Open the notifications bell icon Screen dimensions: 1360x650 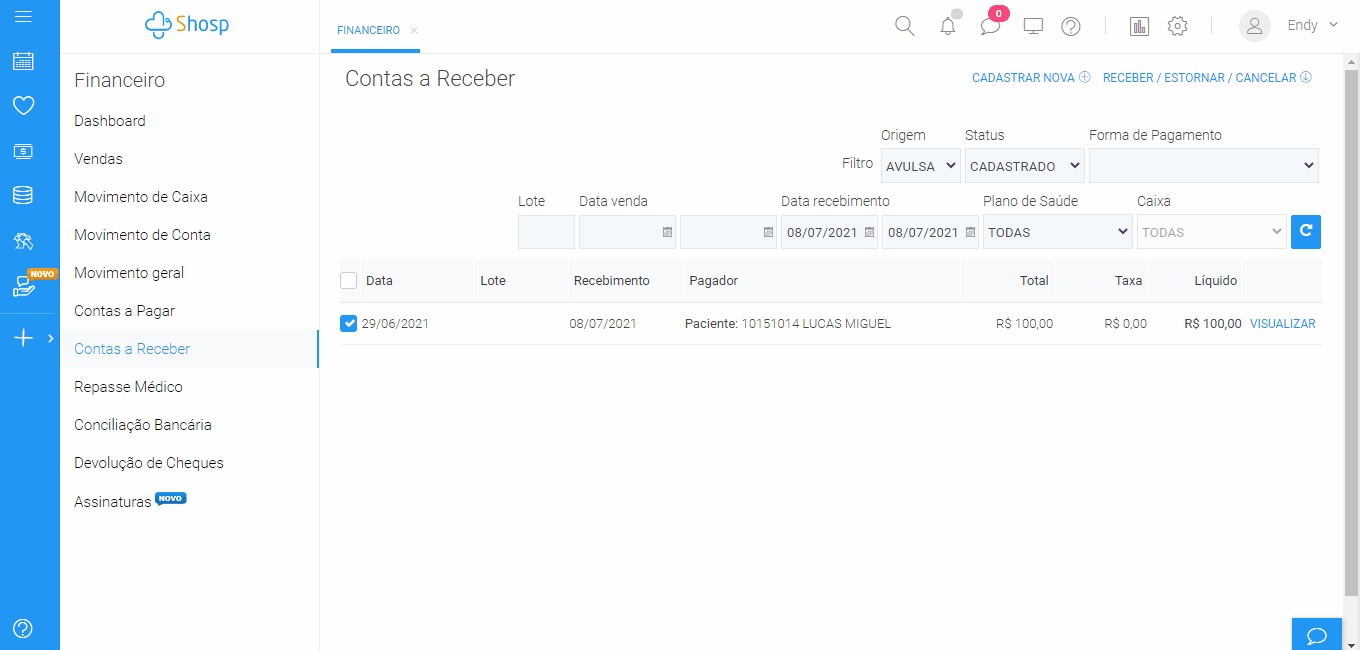[948, 27]
